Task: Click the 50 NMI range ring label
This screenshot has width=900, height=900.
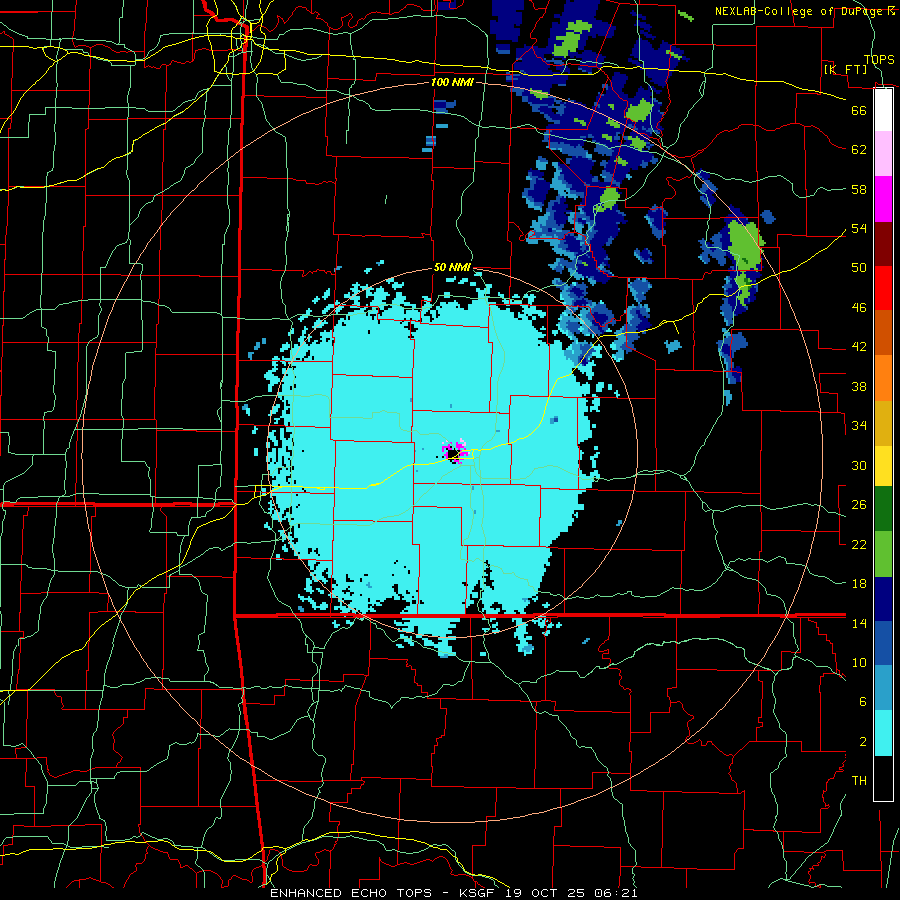Action: 452,267
